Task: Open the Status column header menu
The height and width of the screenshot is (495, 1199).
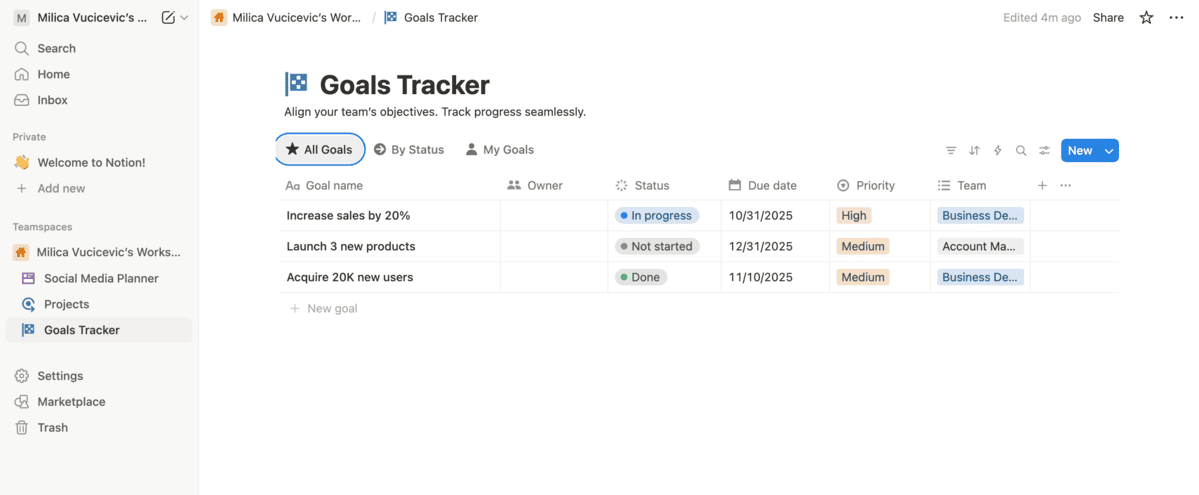Action: tap(651, 185)
